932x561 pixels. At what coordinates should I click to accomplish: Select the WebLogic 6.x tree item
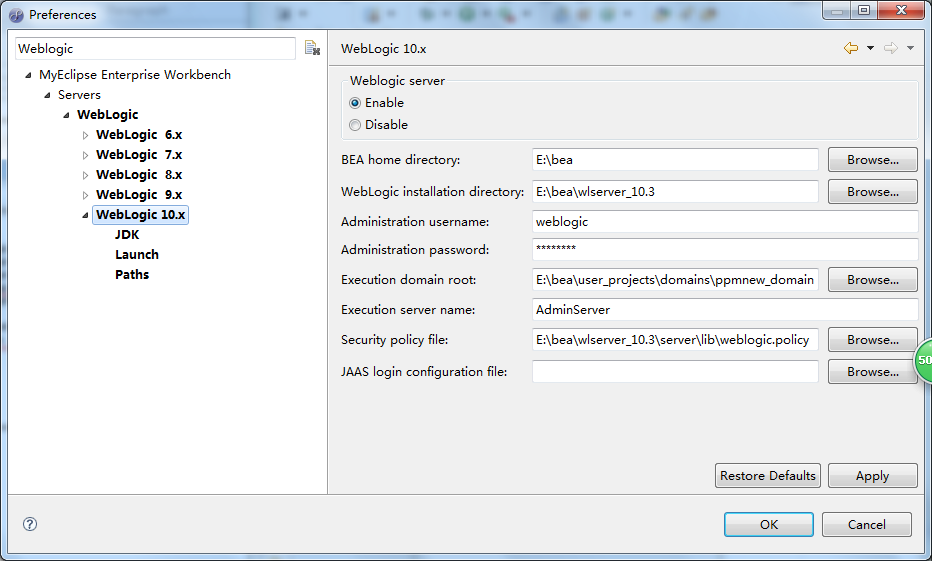pos(139,135)
